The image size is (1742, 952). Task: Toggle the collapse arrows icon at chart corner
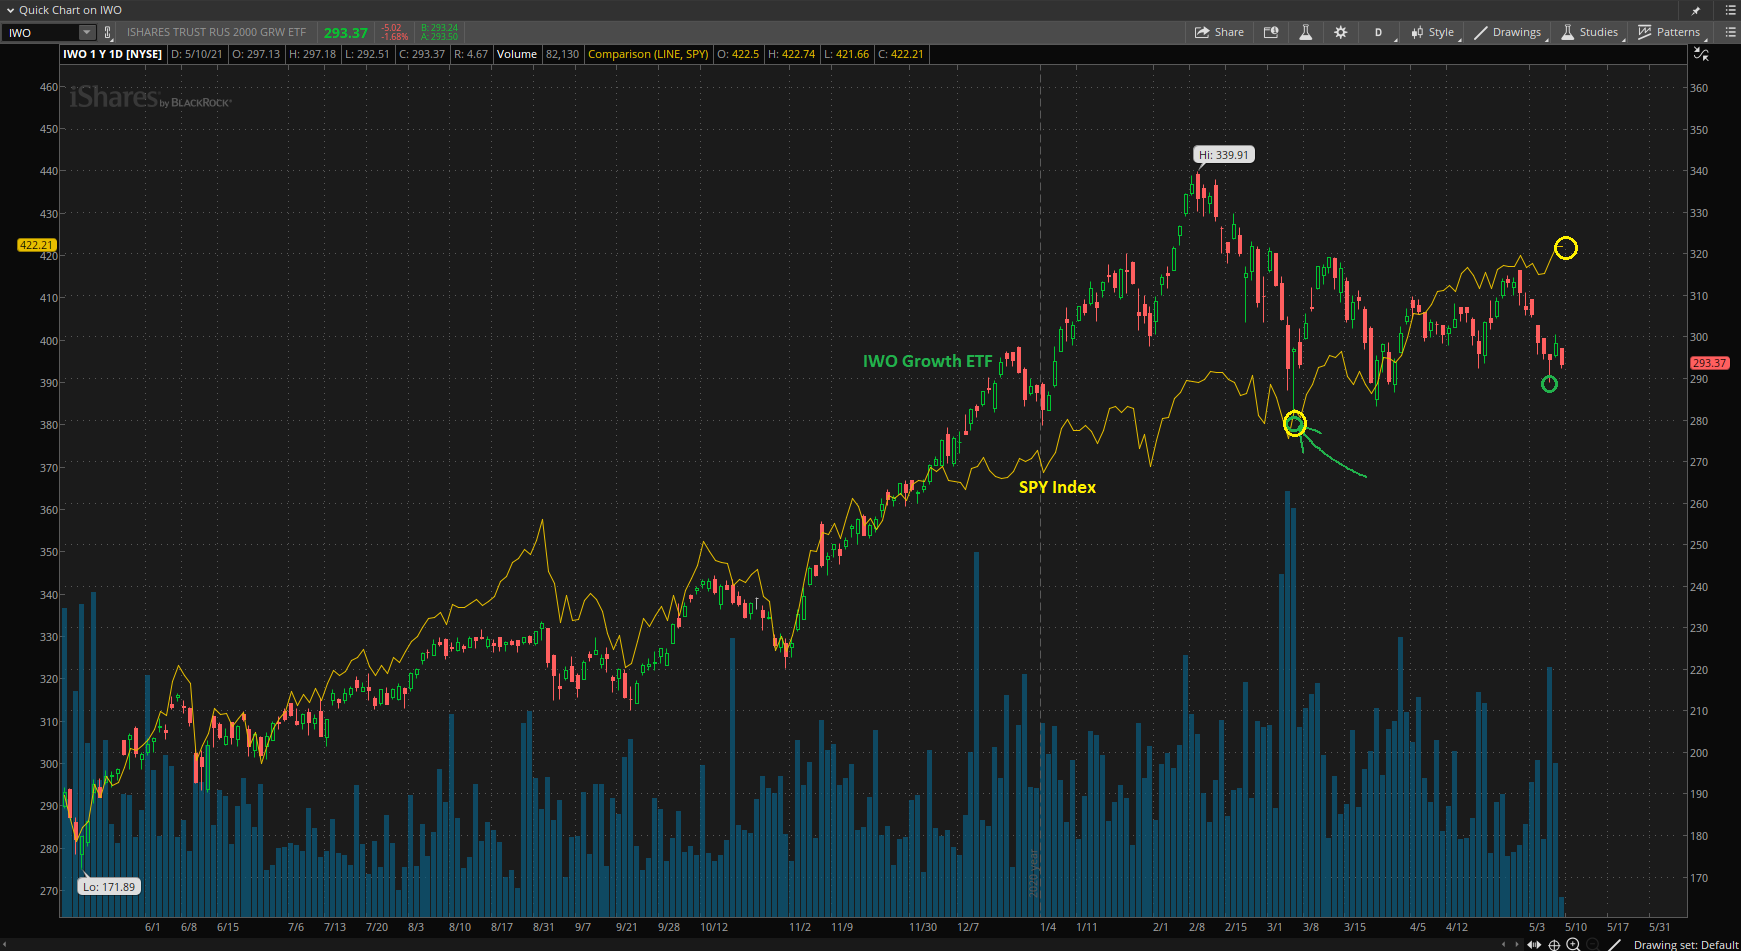pyautogui.click(x=1701, y=54)
